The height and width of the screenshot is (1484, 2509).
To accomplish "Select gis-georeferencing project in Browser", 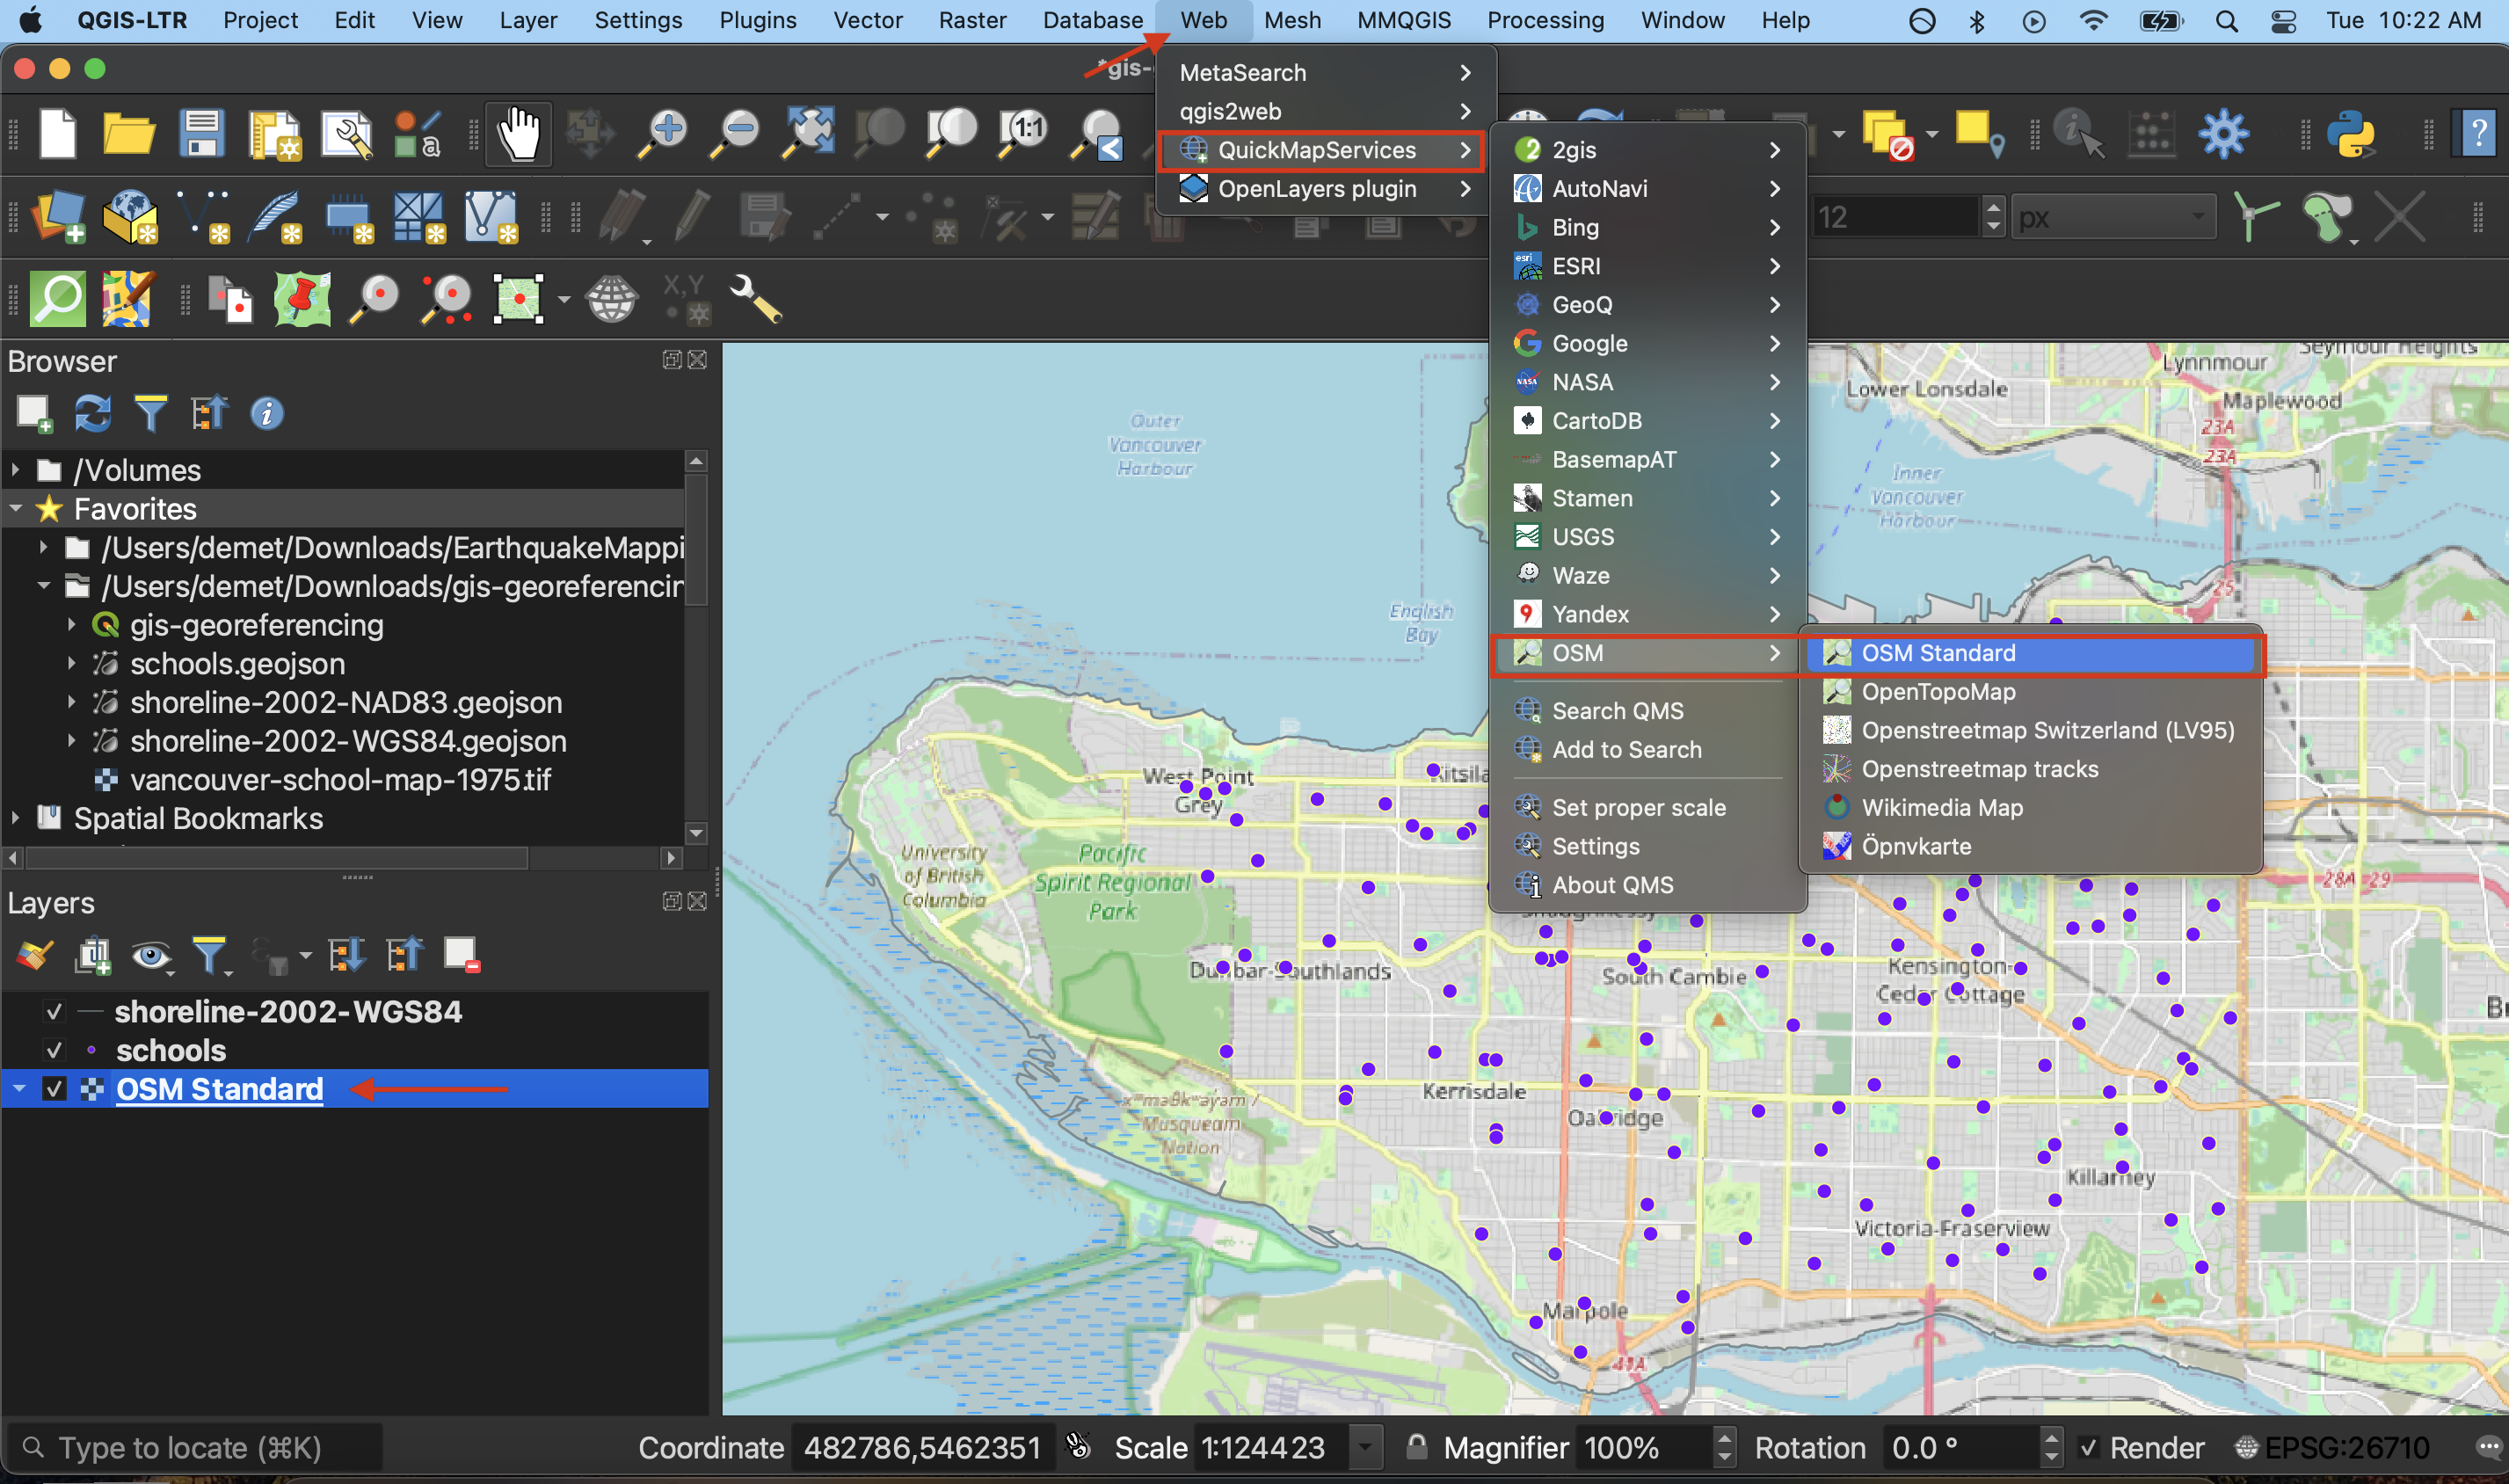I will (x=257, y=625).
